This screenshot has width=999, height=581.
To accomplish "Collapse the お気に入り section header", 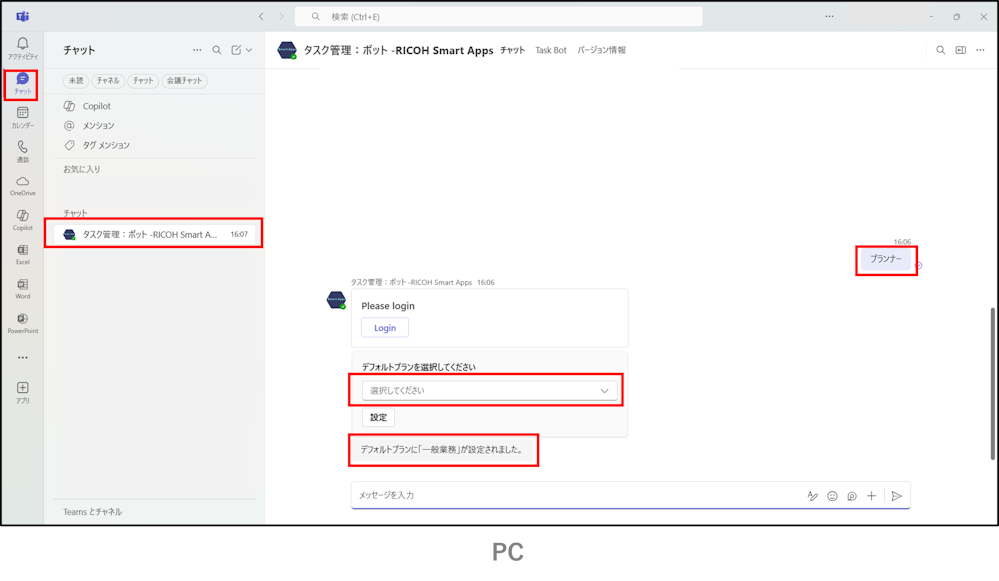I will point(82,169).
